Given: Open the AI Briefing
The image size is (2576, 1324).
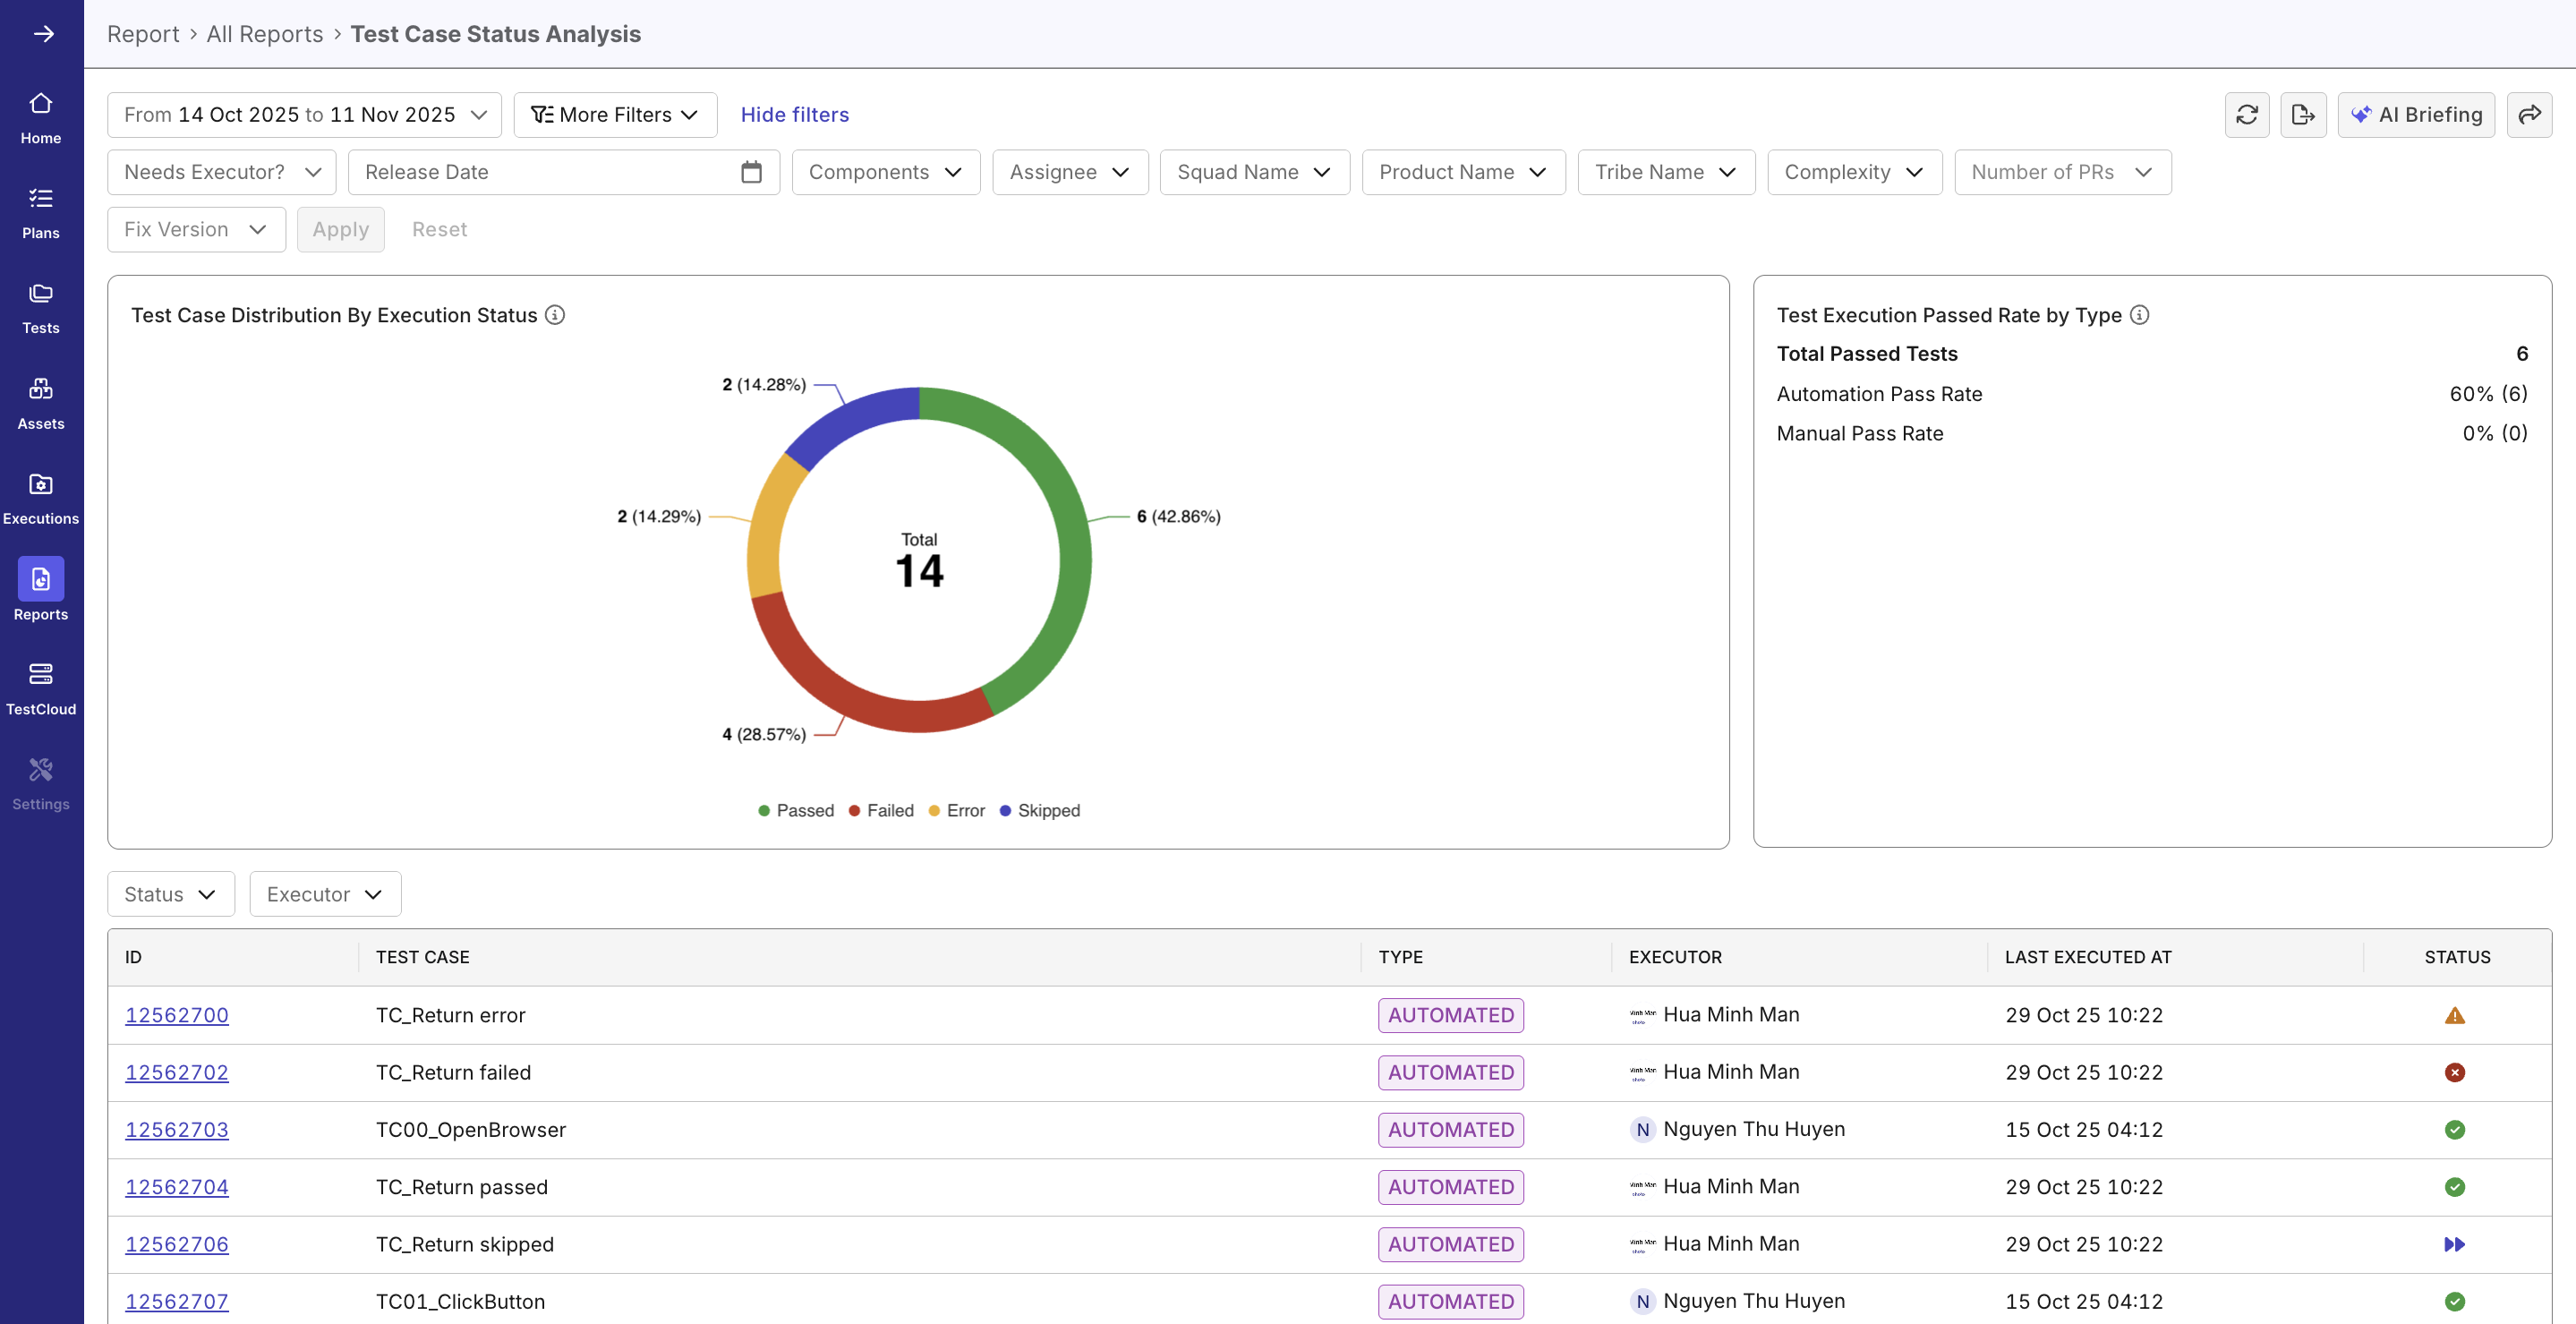Looking at the screenshot, I should tap(2416, 114).
